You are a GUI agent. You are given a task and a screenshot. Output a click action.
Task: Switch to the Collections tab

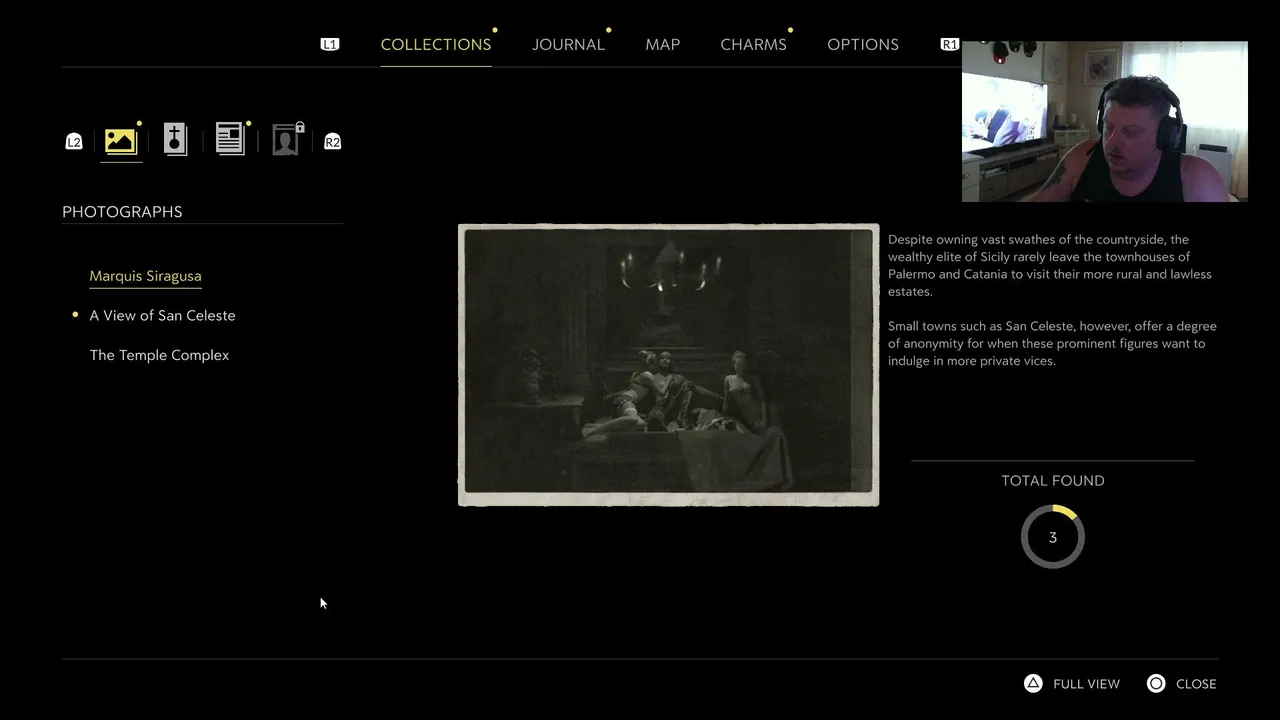[x=436, y=44]
